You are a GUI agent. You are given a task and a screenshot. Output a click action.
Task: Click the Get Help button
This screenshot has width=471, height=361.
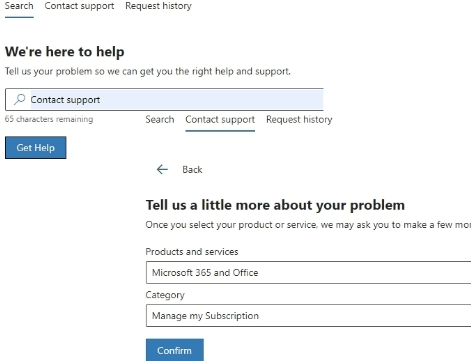click(36, 147)
